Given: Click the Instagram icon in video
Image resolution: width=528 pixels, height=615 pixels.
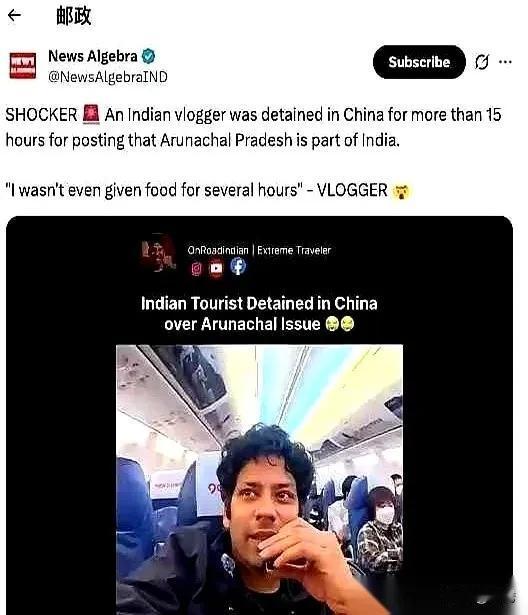Looking at the screenshot, I should [x=197, y=269].
